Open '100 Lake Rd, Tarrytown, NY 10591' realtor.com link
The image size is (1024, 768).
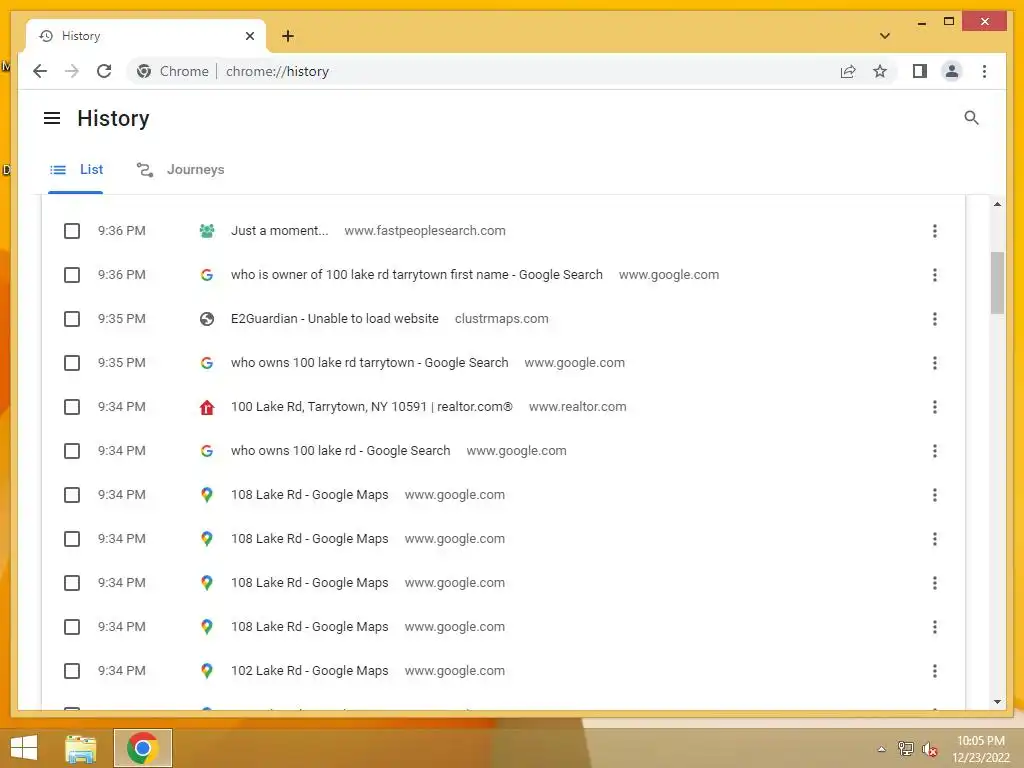372,407
